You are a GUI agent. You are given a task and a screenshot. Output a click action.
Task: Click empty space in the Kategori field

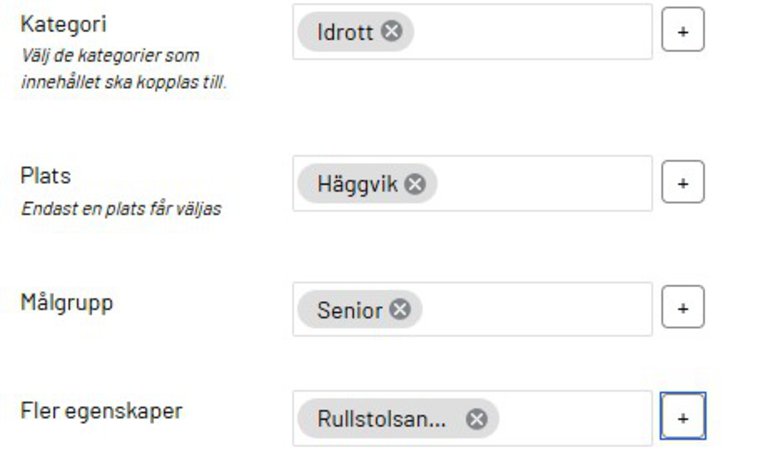point(530,32)
